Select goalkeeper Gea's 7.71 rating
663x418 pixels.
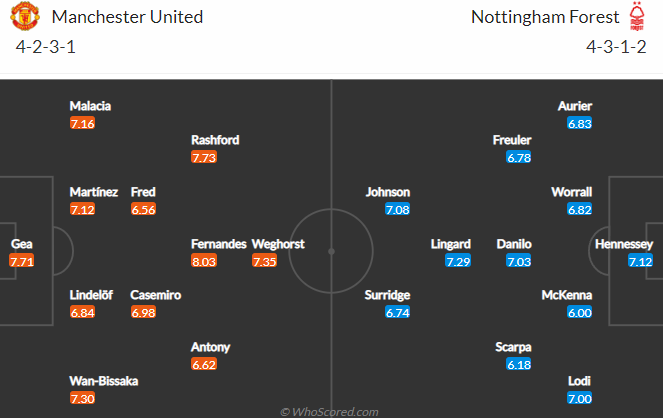point(22,261)
